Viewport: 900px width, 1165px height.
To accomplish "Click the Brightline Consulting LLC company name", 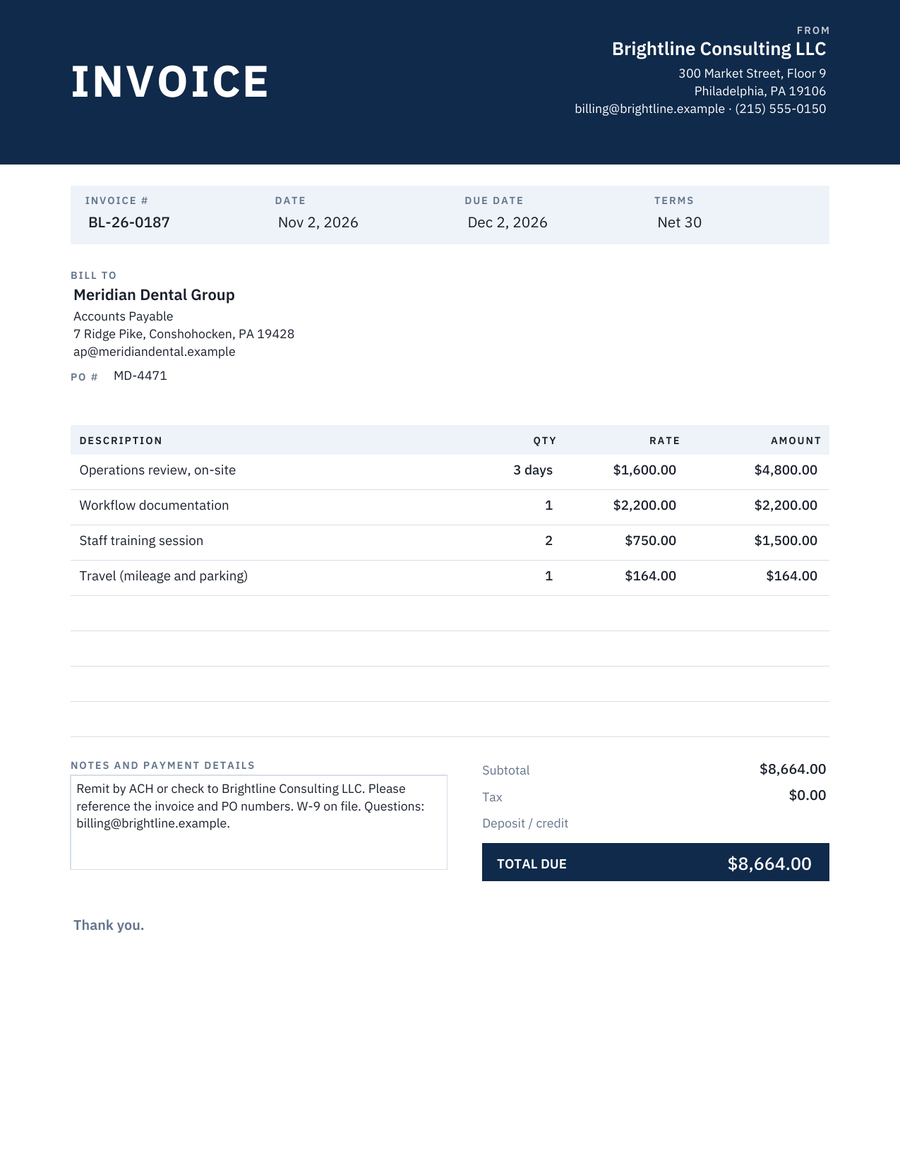I will coord(719,49).
